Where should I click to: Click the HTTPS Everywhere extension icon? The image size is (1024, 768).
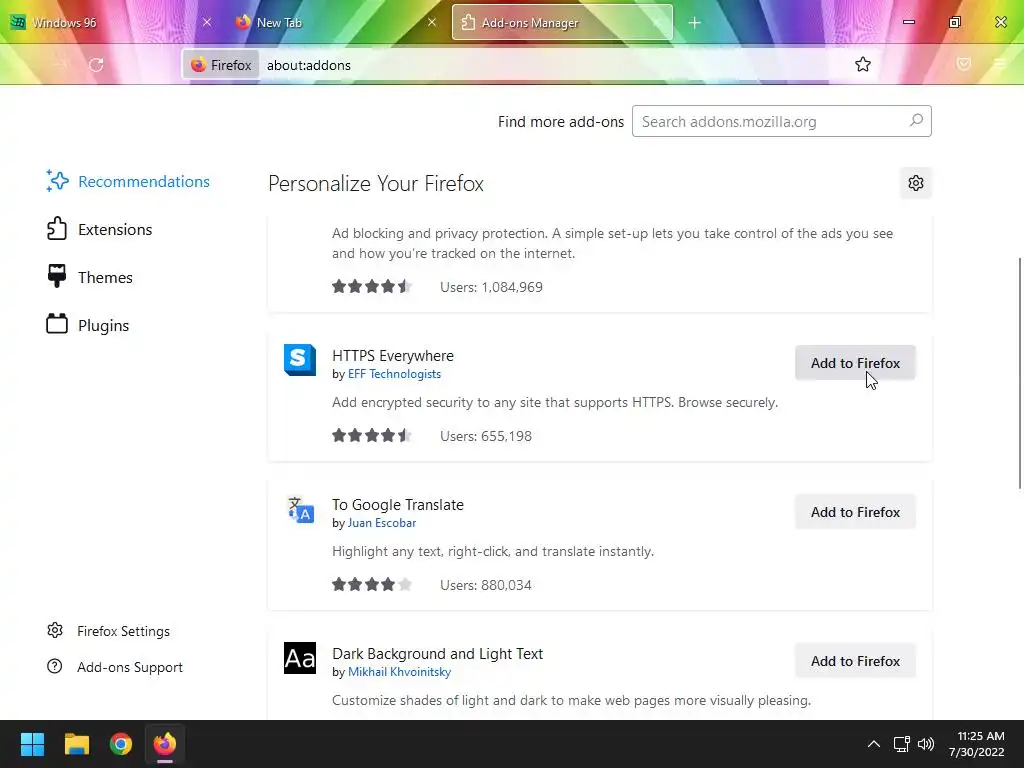300,360
